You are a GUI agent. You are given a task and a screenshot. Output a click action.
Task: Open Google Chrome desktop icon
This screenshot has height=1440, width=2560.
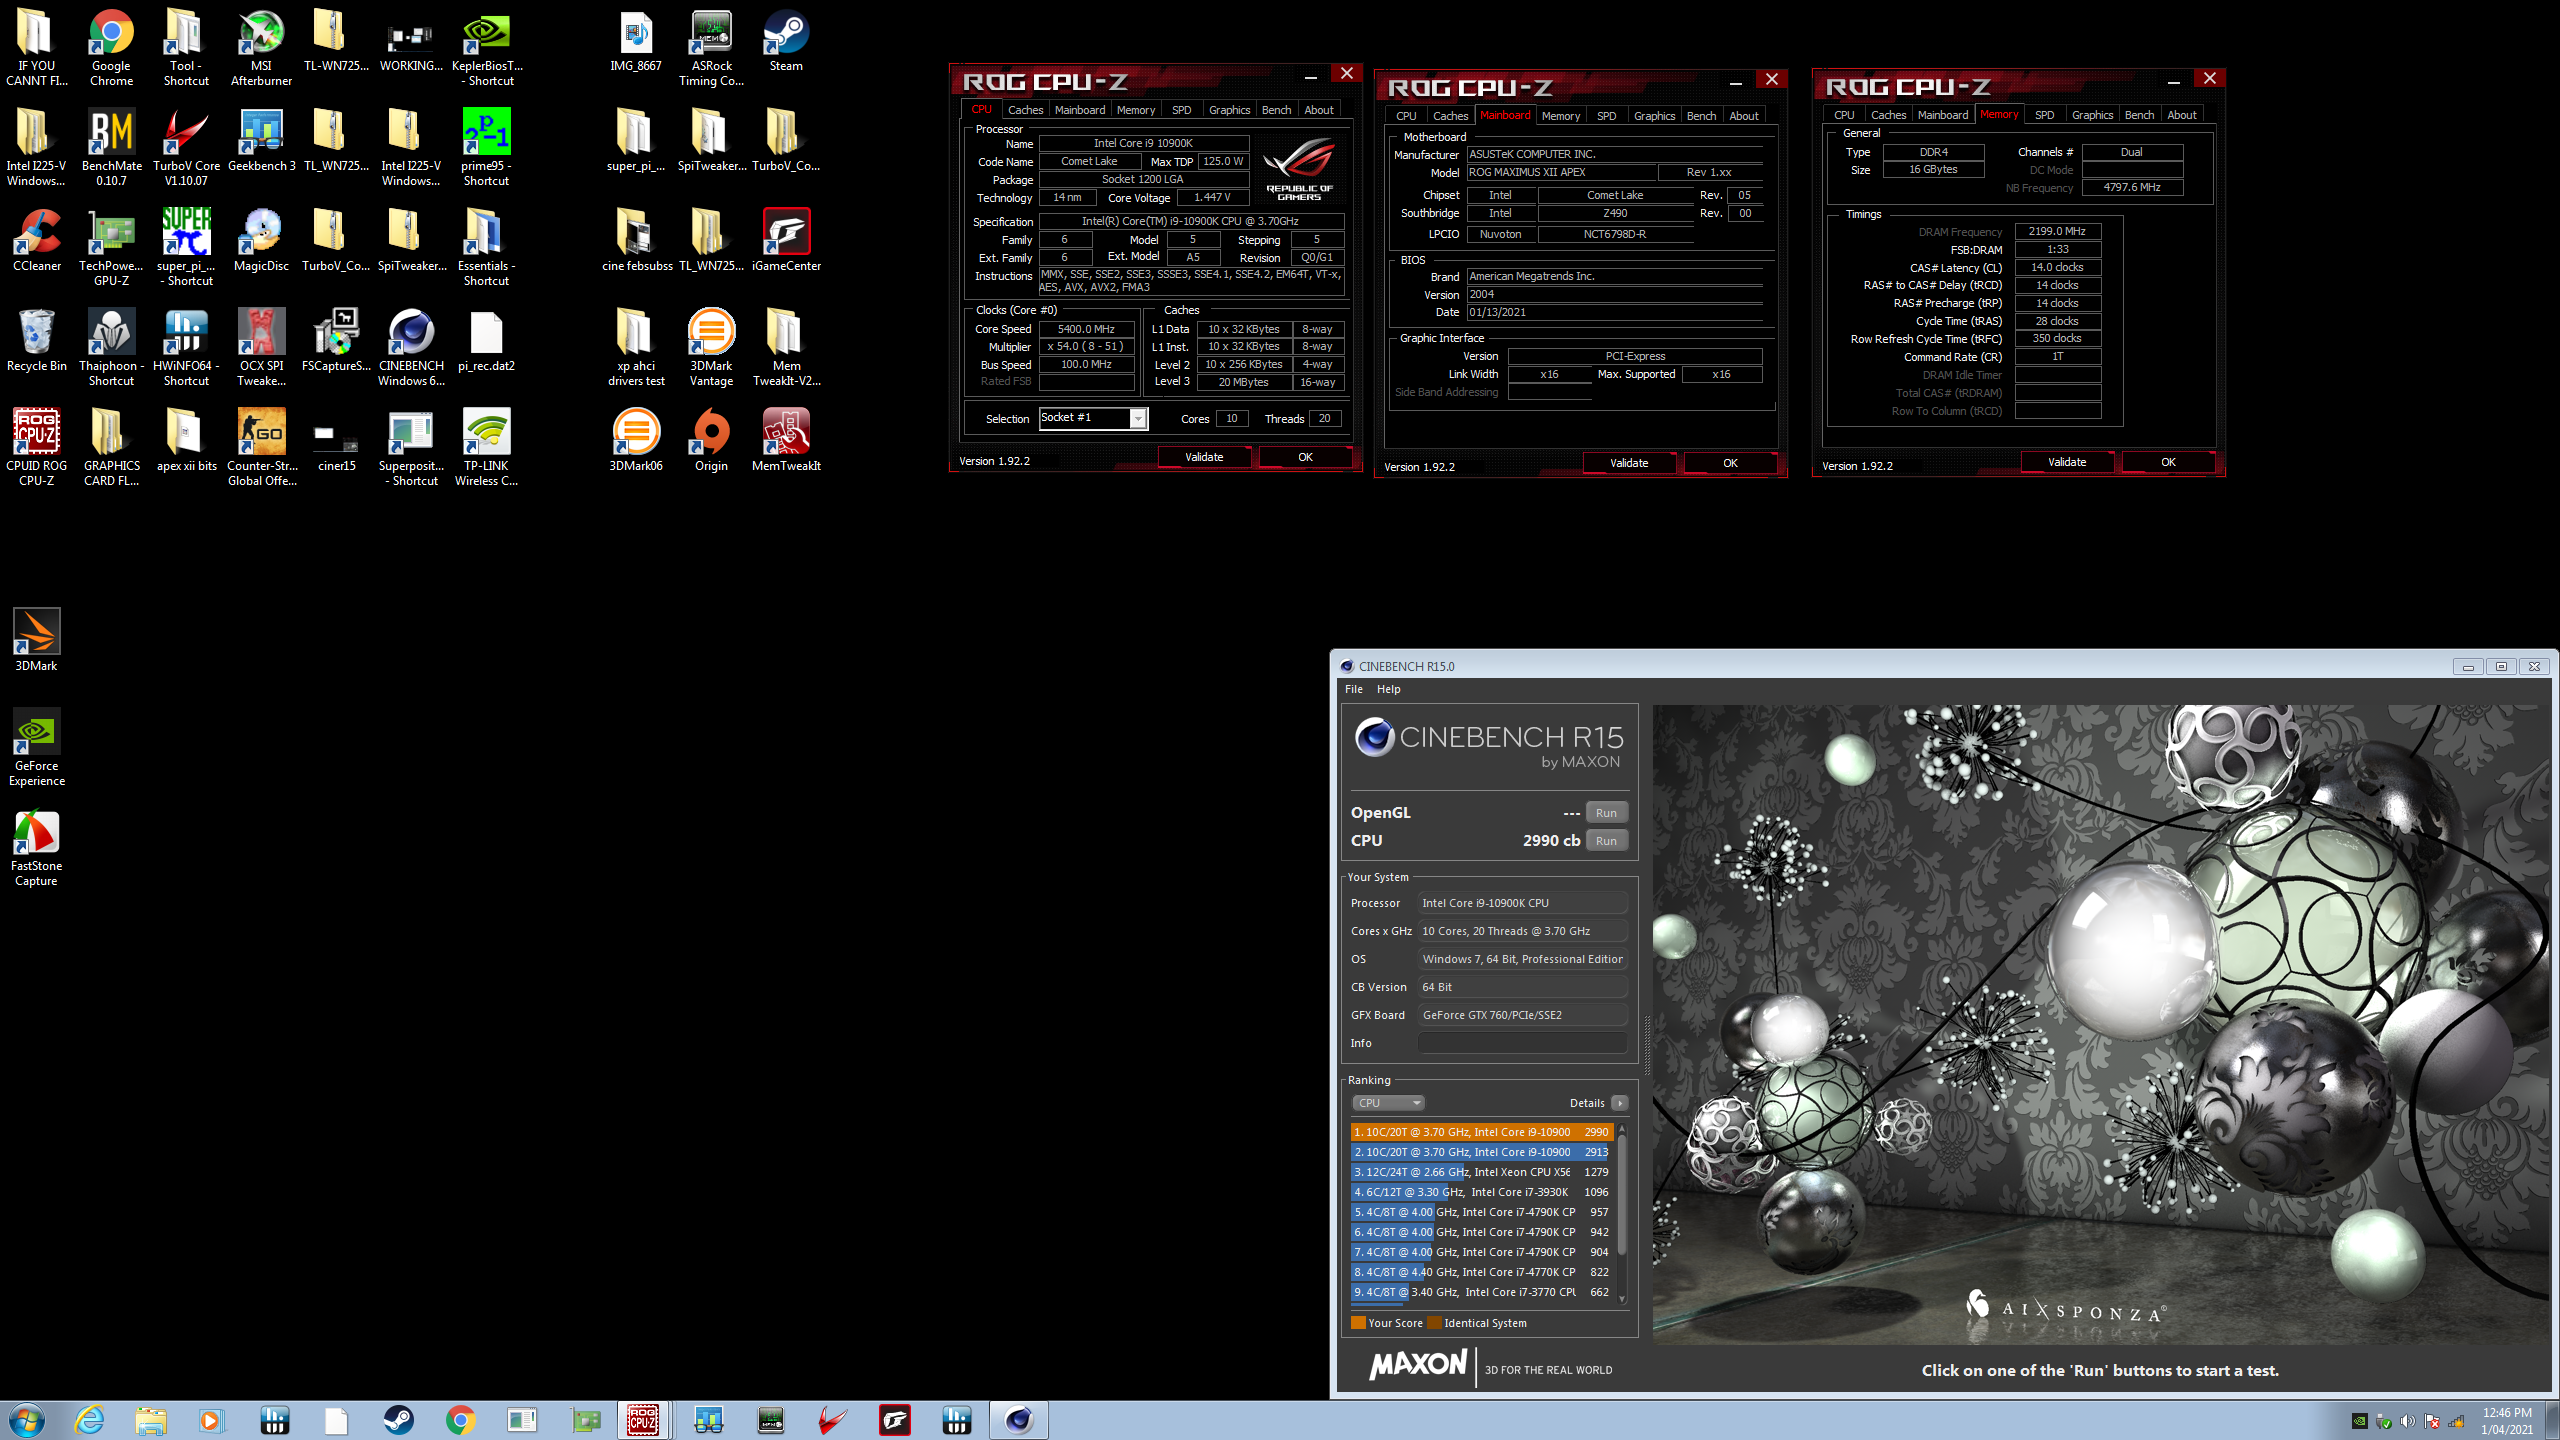tap(111, 47)
